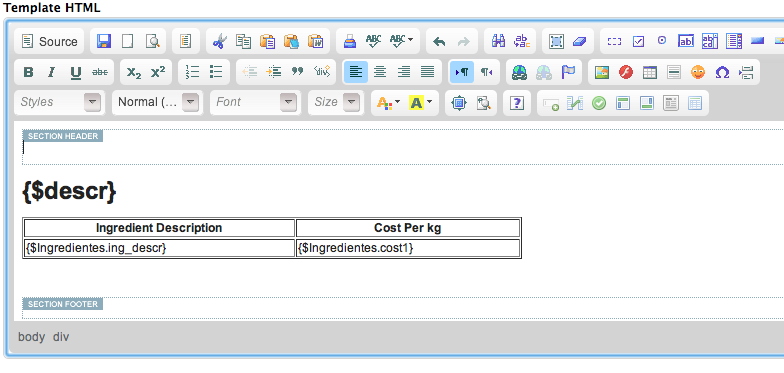Redo the action
Screen dimensions: 784x373
point(464,42)
